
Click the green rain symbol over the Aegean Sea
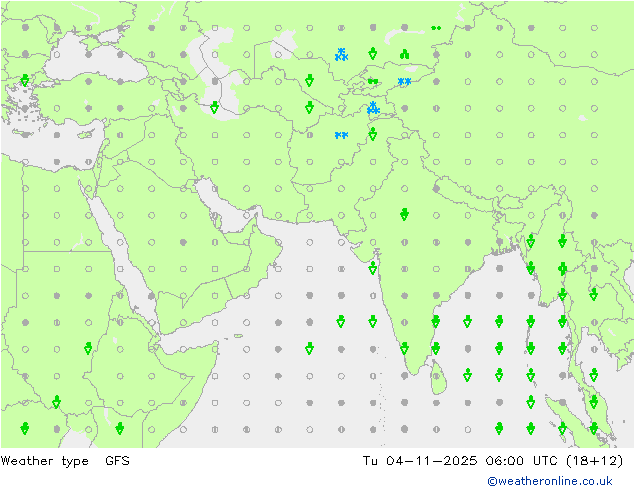(25, 80)
